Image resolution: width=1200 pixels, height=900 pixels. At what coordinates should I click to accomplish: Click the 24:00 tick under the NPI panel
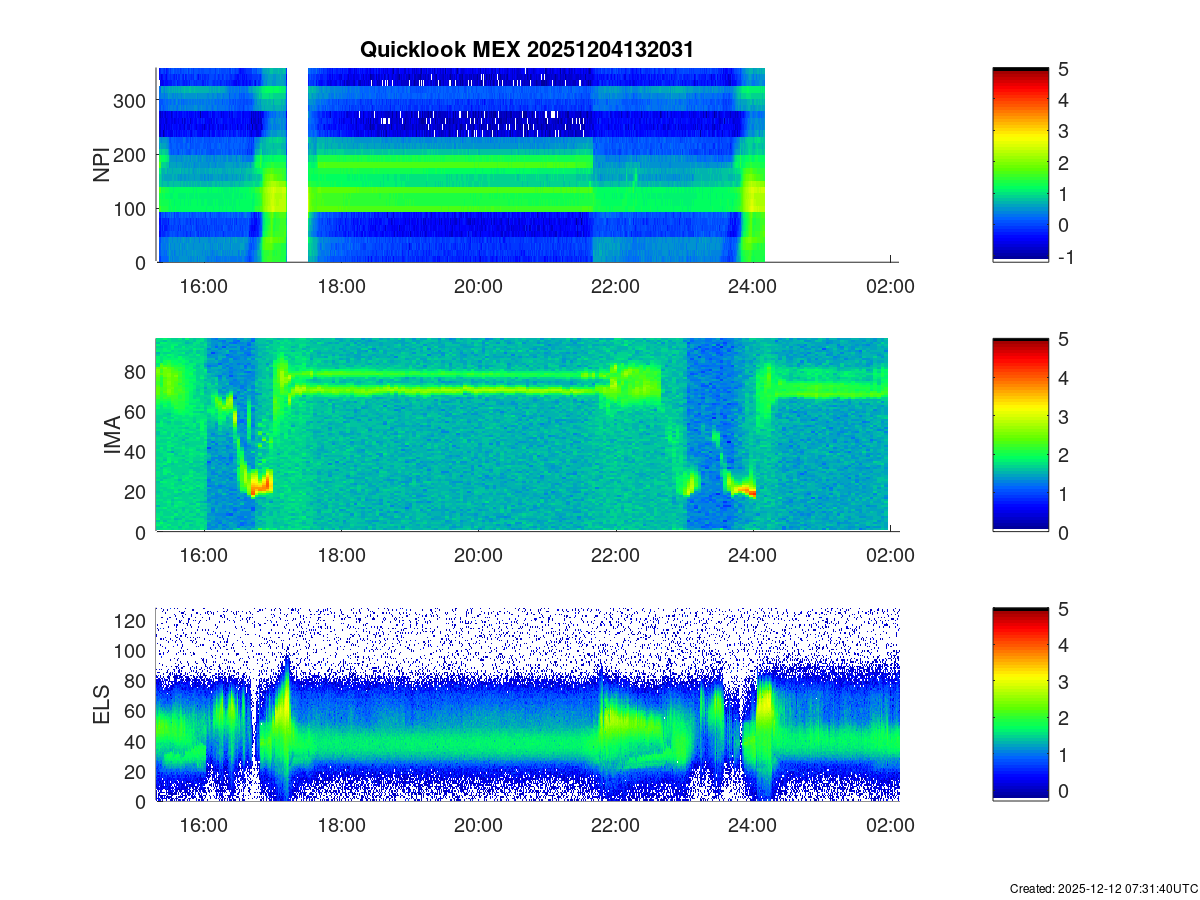point(752,287)
